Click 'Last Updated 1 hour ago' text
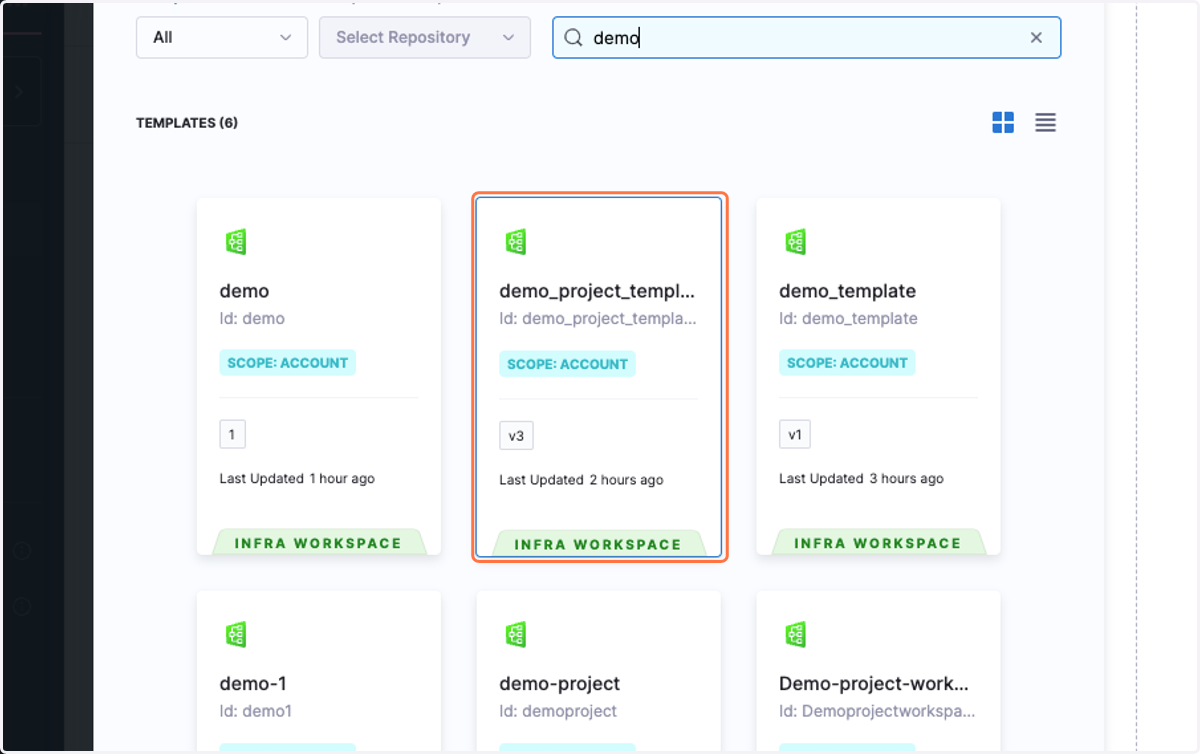 (x=297, y=479)
